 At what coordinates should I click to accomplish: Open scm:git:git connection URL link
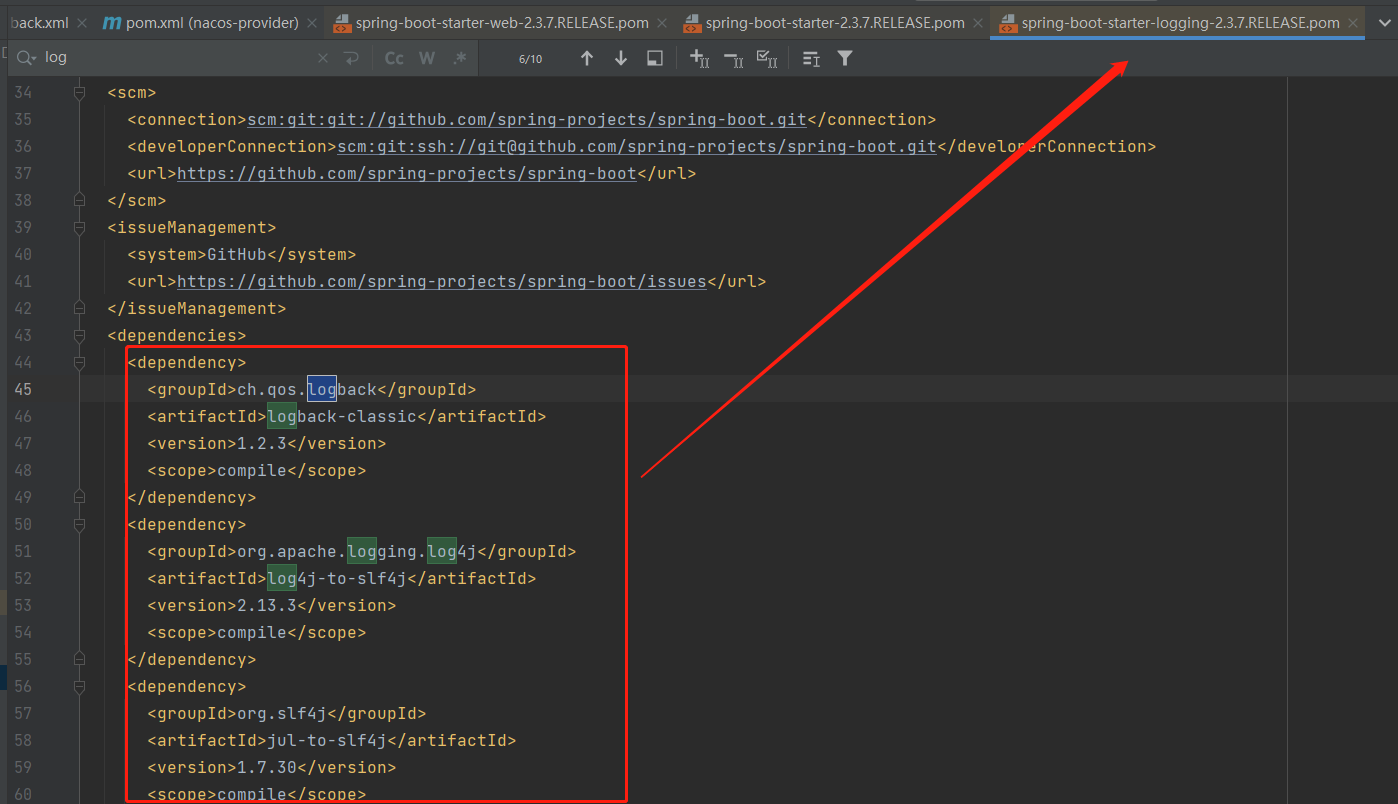coord(527,120)
